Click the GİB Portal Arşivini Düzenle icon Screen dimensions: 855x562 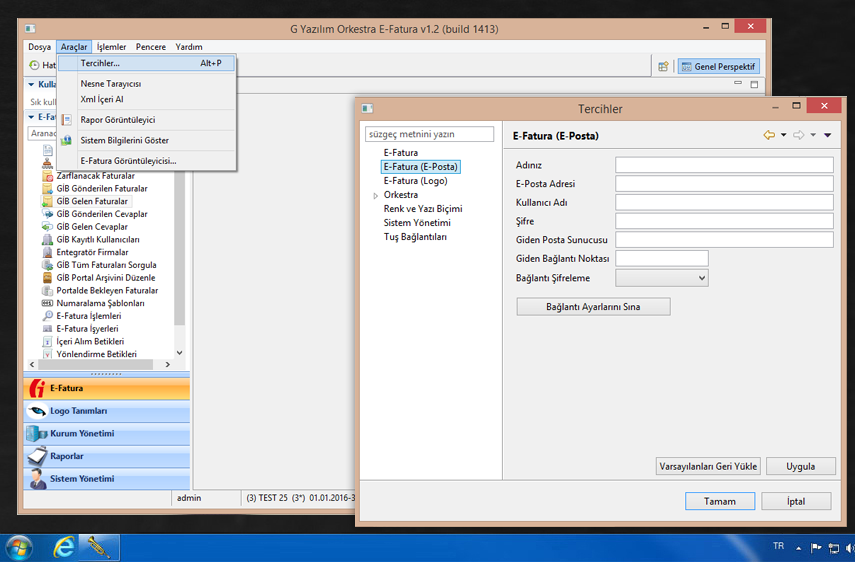point(47,277)
